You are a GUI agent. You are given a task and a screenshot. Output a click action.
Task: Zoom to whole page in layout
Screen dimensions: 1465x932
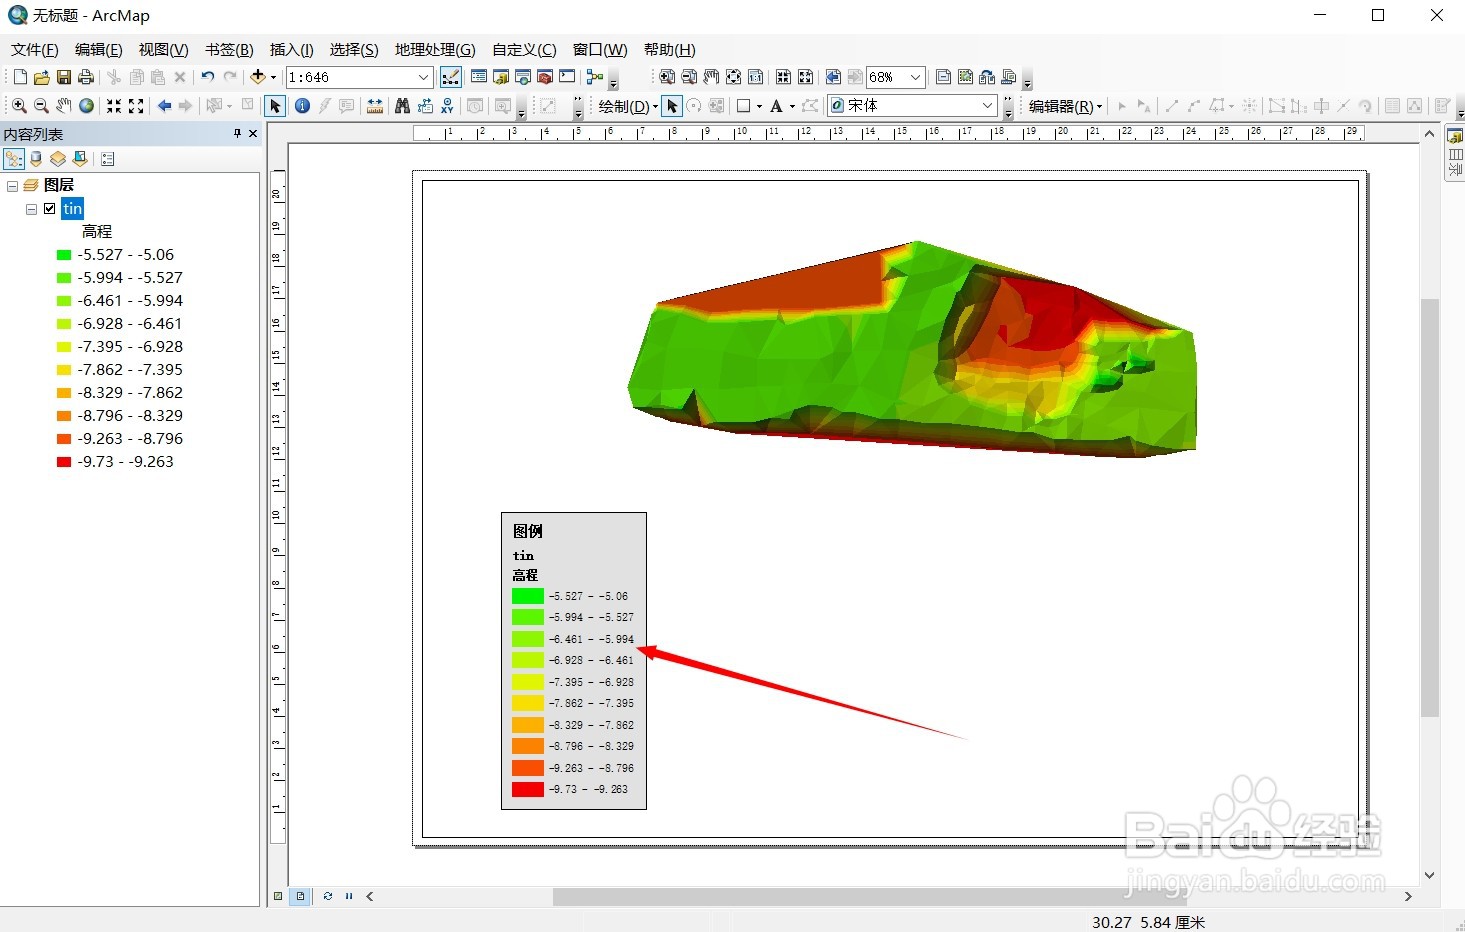pos(733,77)
